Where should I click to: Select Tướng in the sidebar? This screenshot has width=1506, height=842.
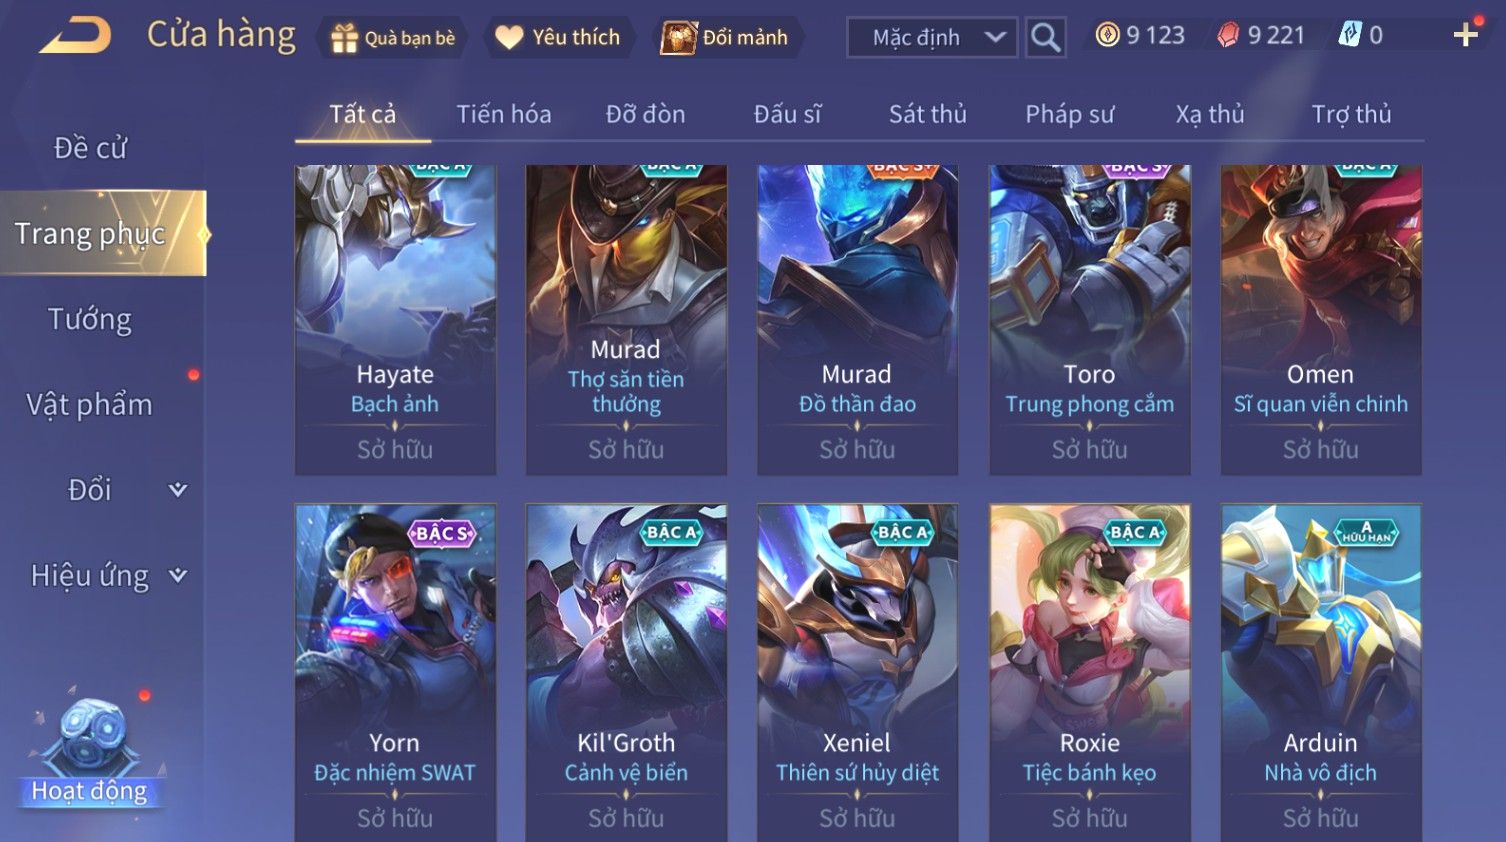click(x=90, y=319)
